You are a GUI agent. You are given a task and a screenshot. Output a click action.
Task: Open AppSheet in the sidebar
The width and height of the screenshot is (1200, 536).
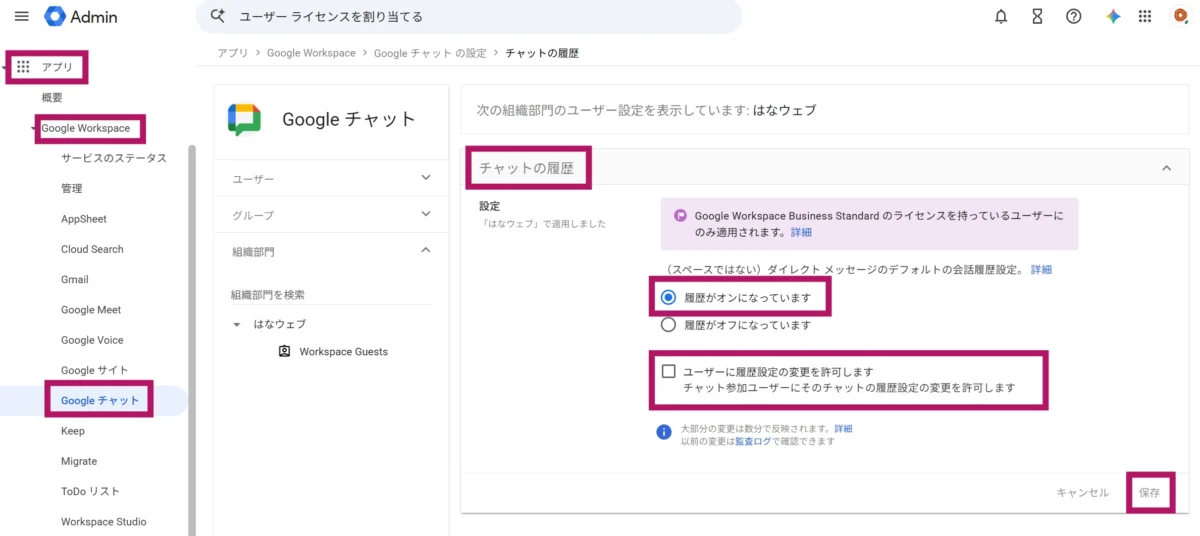click(84, 219)
